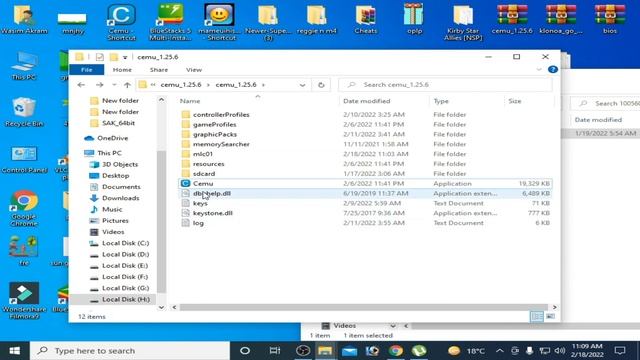
Task: Click the Search cemu_1.25.6 field
Action: pos(445,84)
